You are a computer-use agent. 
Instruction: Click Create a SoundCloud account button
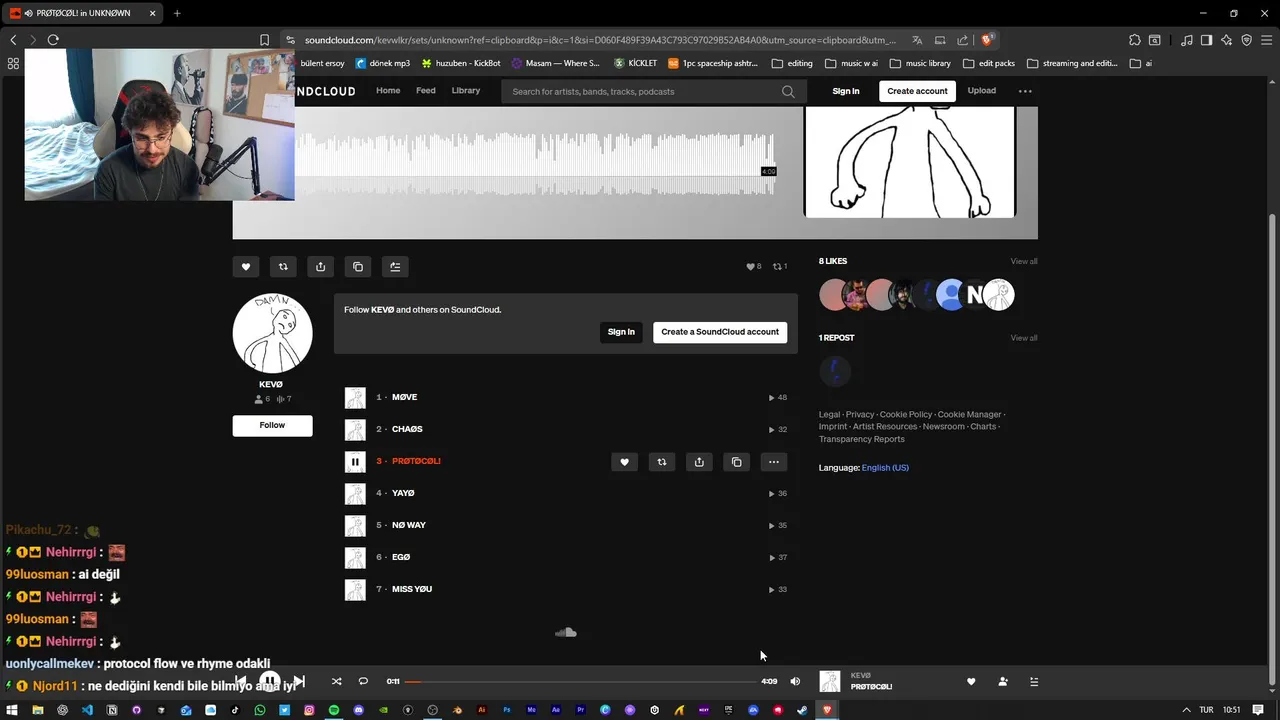(720, 332)
